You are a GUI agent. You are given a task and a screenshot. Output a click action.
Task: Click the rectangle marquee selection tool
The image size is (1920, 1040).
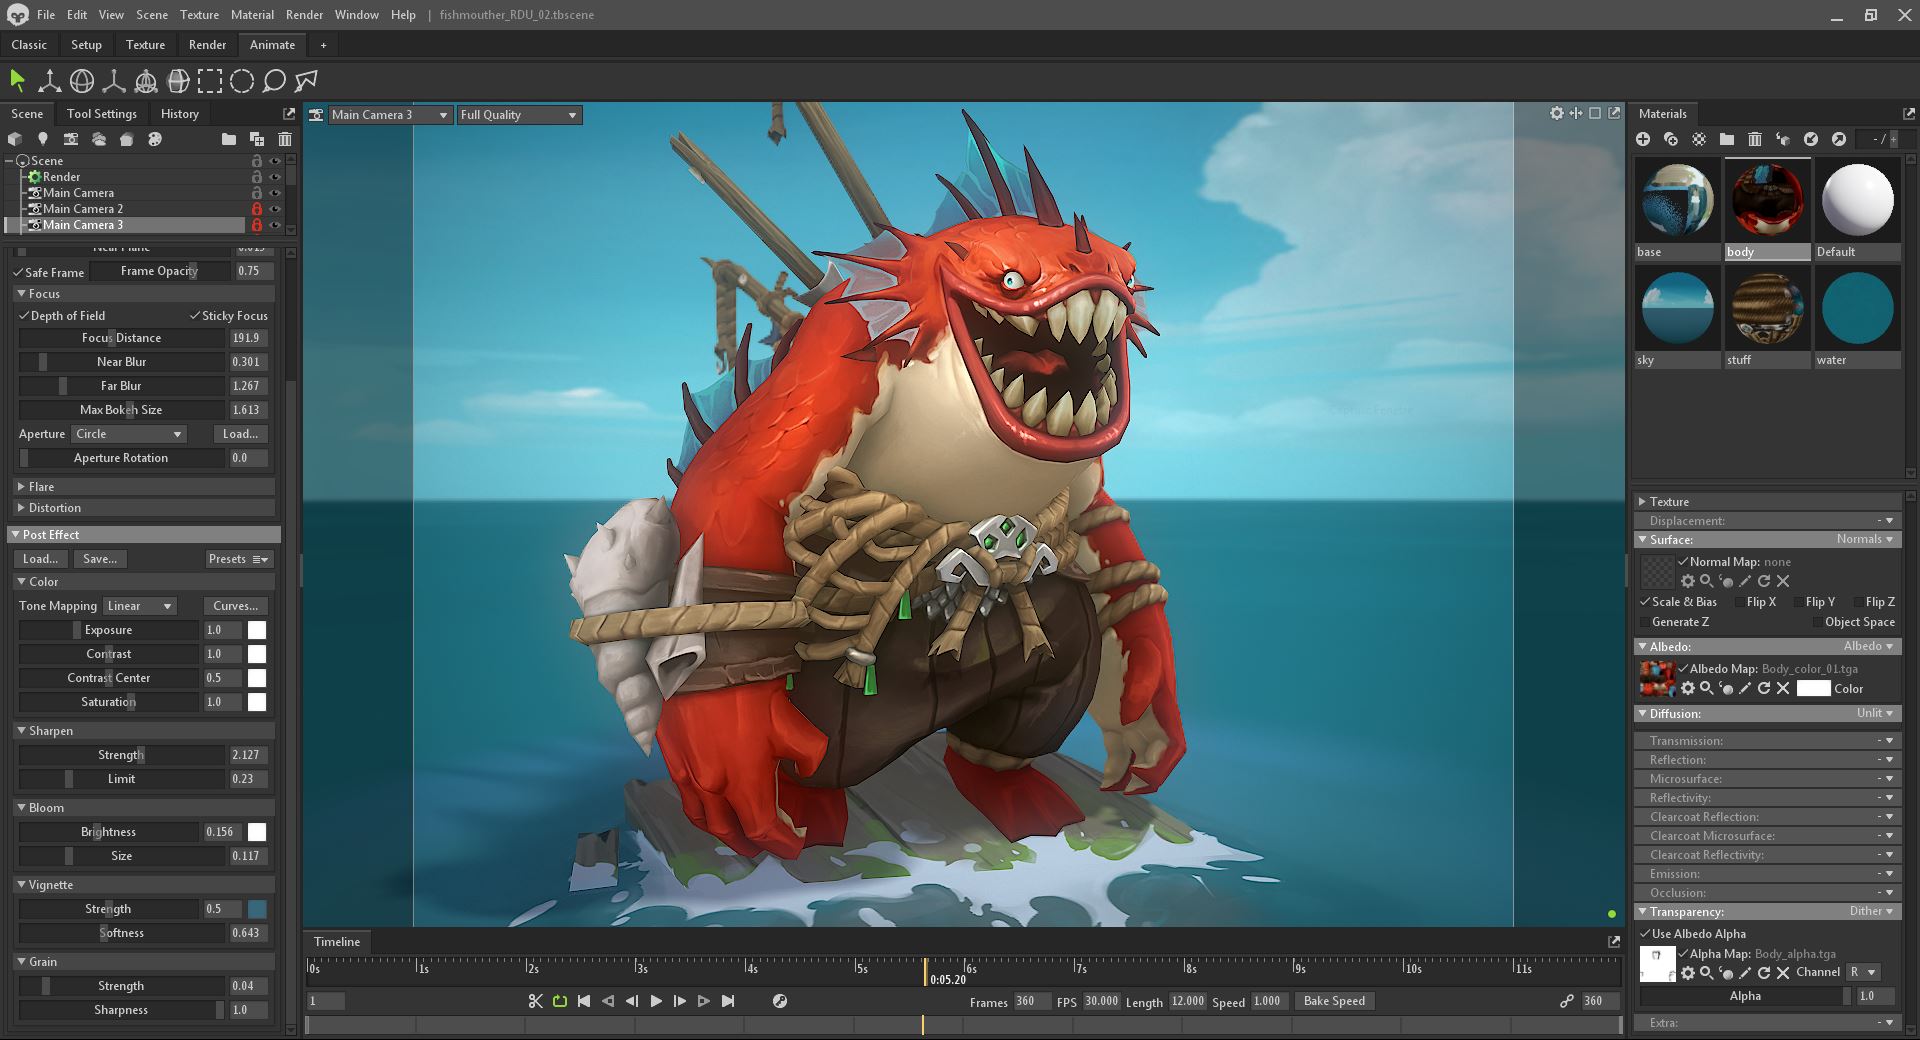coord(210,81)
